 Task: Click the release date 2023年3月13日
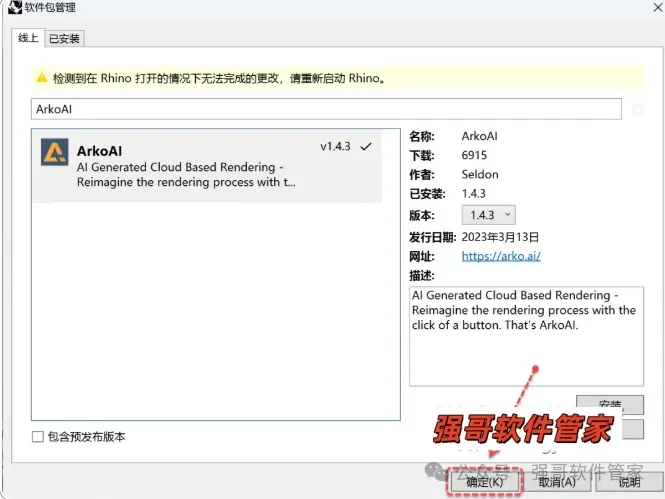tap(500, 237)
